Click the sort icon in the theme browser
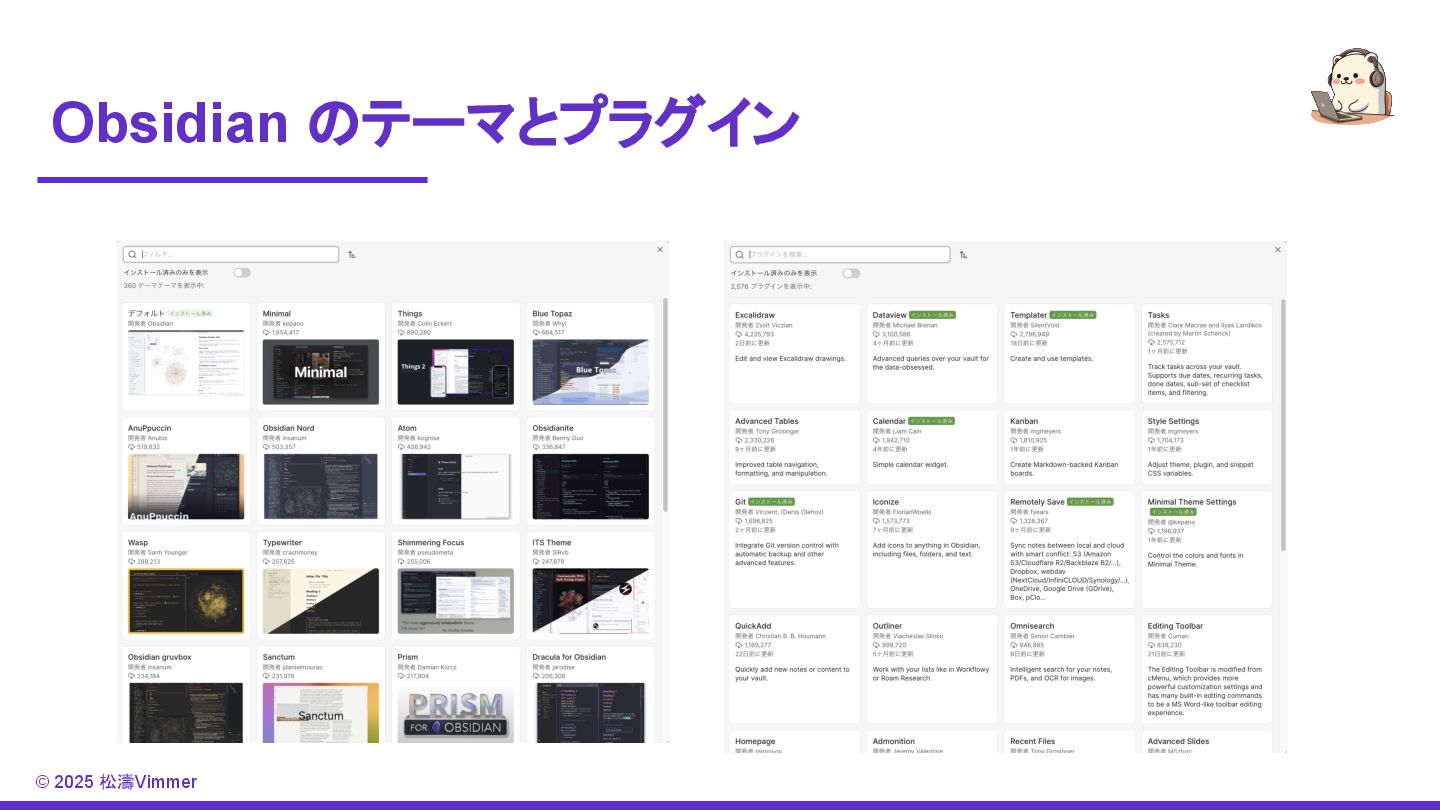The image size is (1440, 810). [352, 255]
